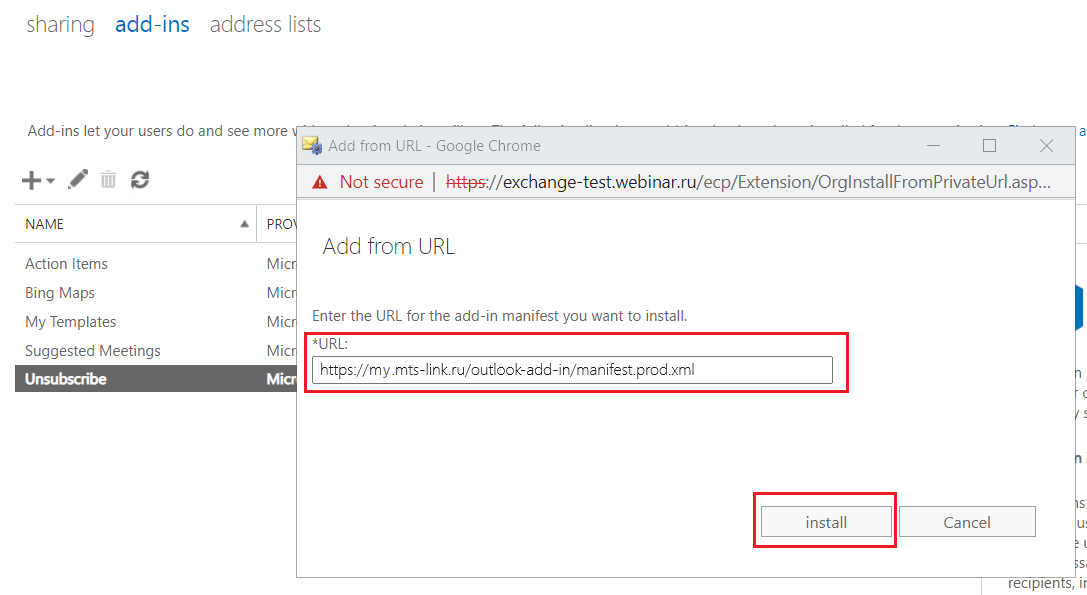
Task: Click the URL input field
Action: 572,370
